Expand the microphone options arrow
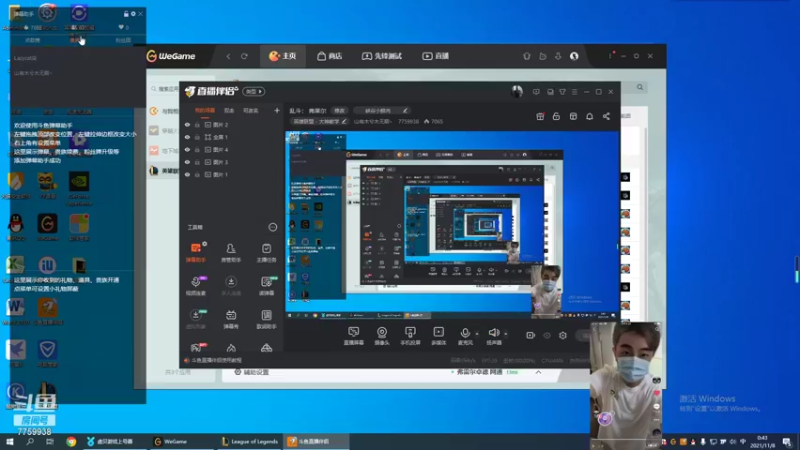This screenshot has height=450, width=800. pyautogui.click(x=477, y=334)
